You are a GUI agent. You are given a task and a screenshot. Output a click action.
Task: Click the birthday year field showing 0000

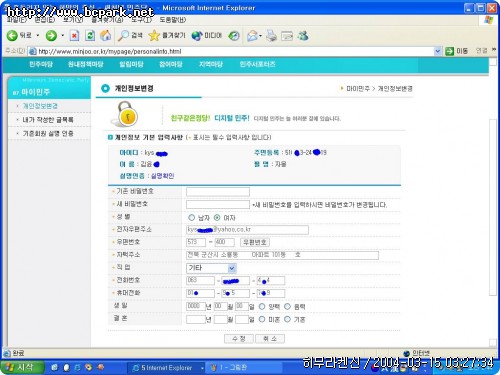pyautogui.click(x=196, y=306)
